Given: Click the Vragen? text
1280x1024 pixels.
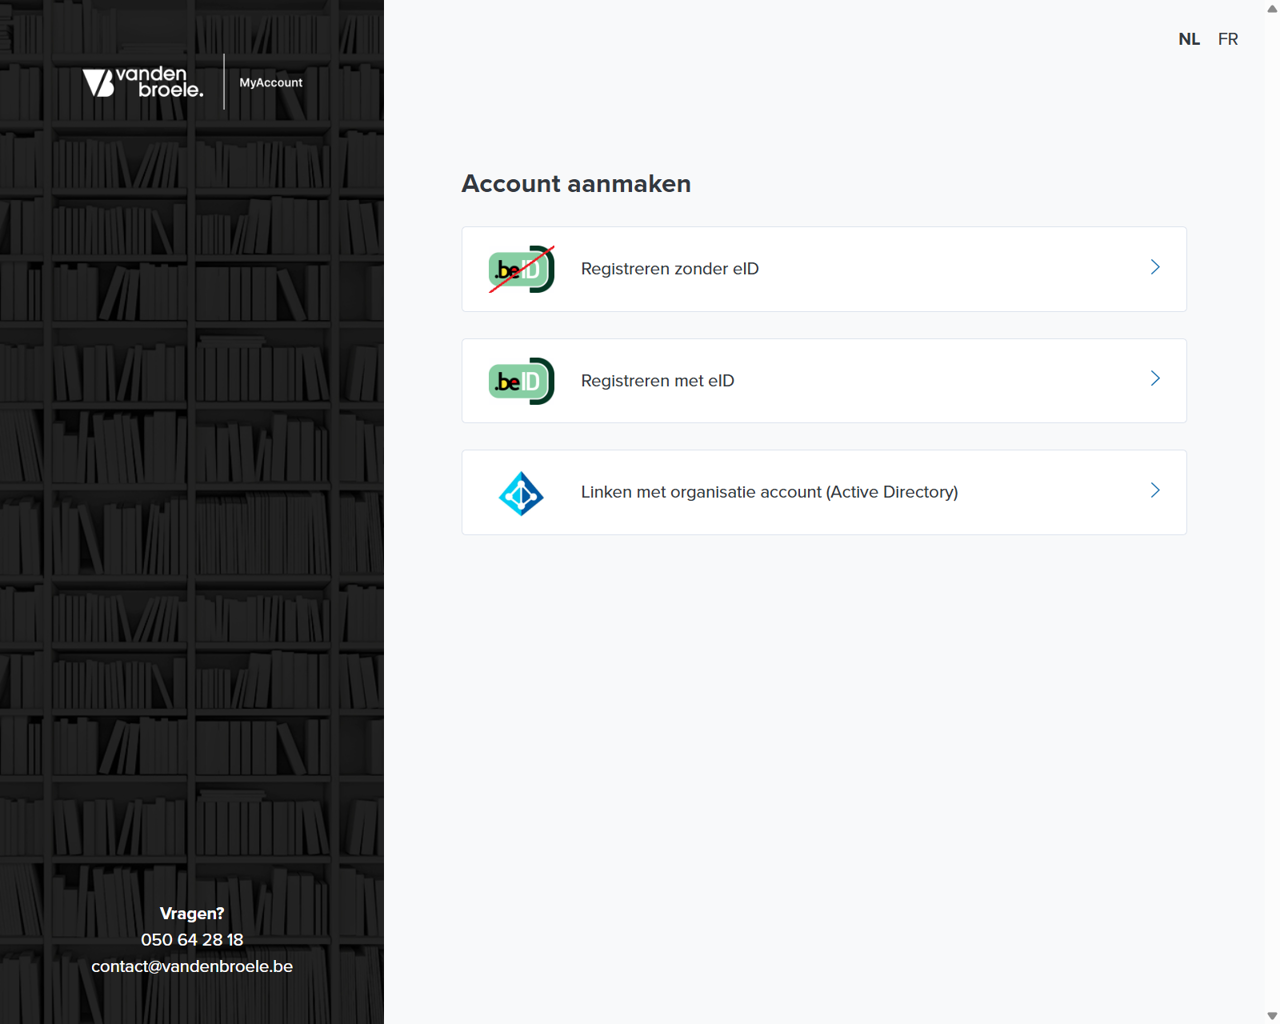Looking at the screenshot, I should (192, 913).
